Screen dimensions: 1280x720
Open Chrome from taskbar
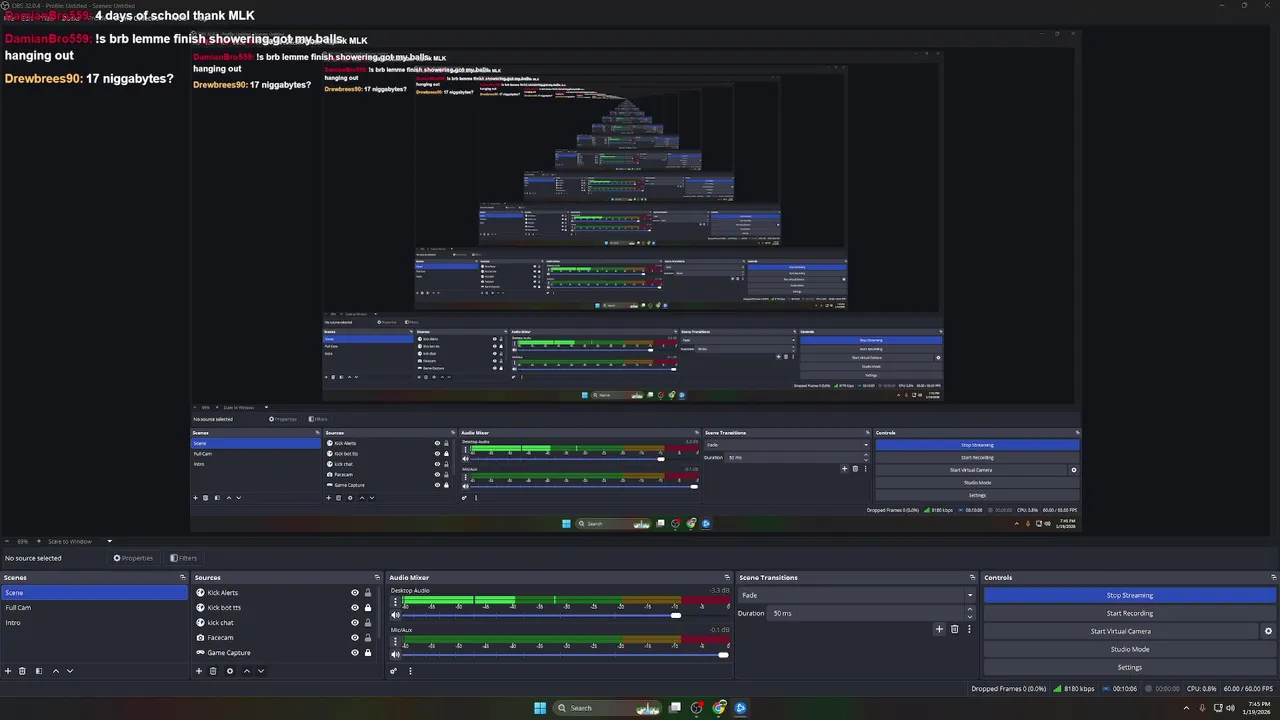click(719, 708)
